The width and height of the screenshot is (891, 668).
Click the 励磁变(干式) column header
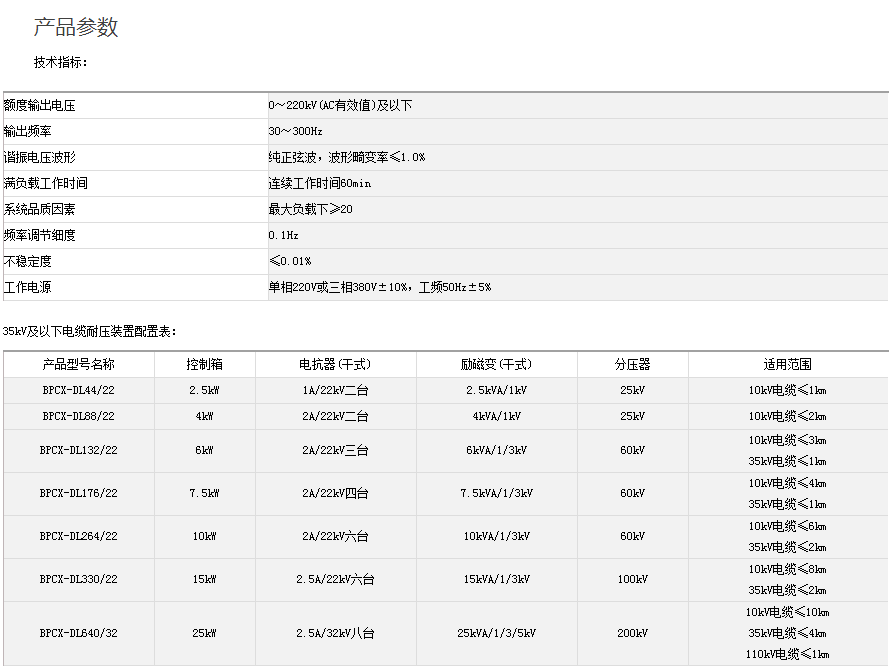[x=496, y=365]
